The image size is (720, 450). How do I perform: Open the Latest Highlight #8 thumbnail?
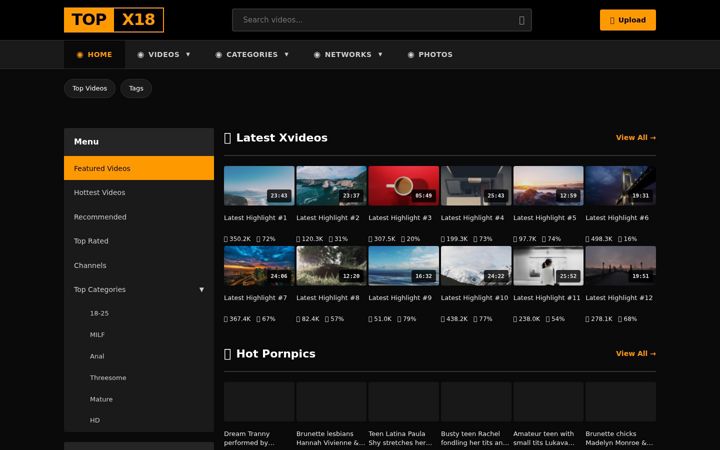(331, 265)
